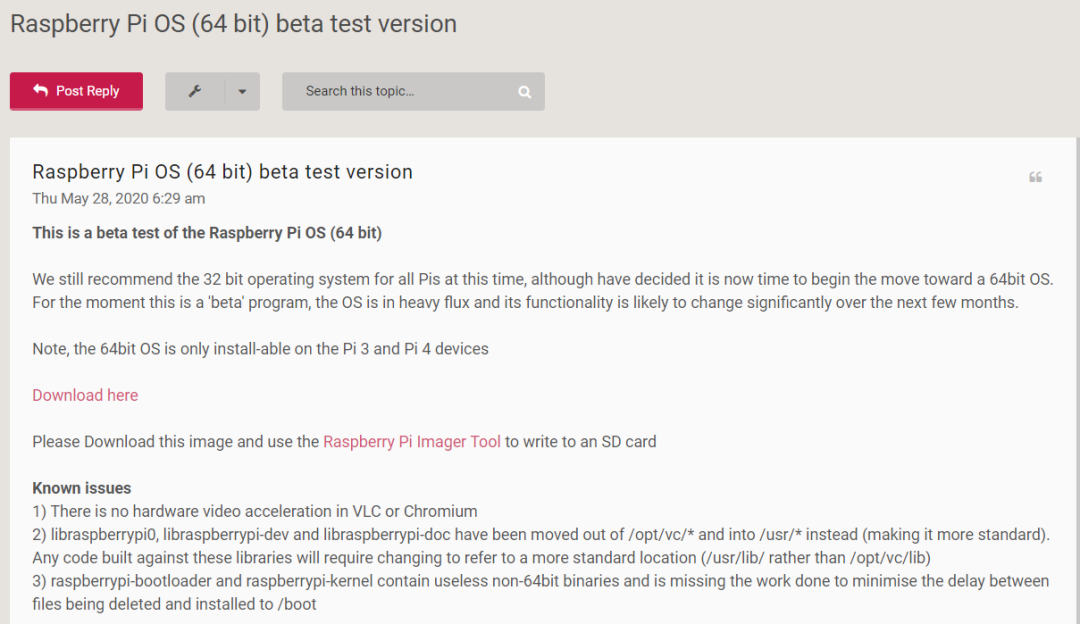This screenshot has width=1080, height=624.
Task: Quote the post with the quote icon
Action: (x=1035, y=177)
